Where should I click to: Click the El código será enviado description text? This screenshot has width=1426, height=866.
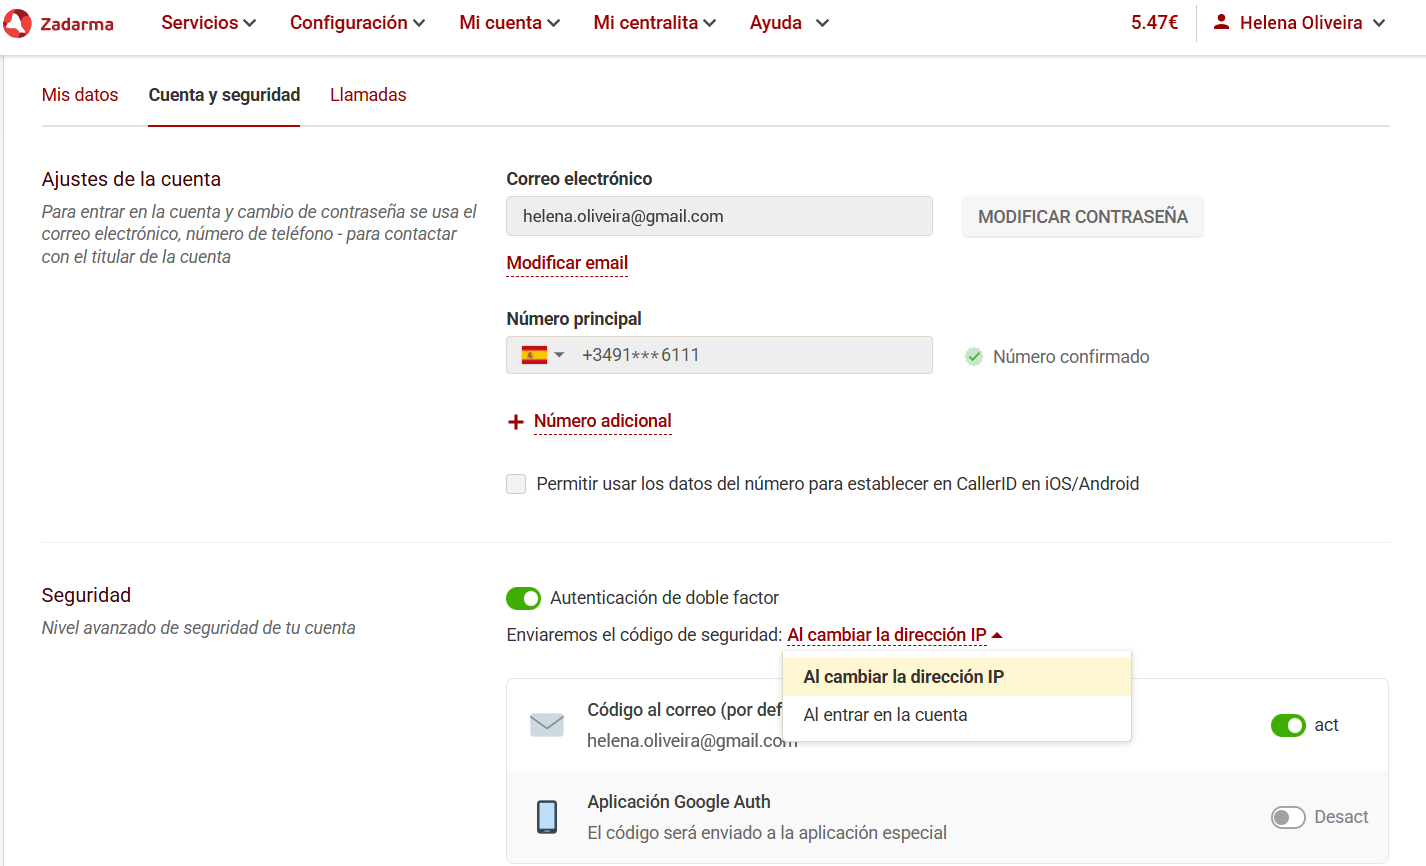point(767,833)
